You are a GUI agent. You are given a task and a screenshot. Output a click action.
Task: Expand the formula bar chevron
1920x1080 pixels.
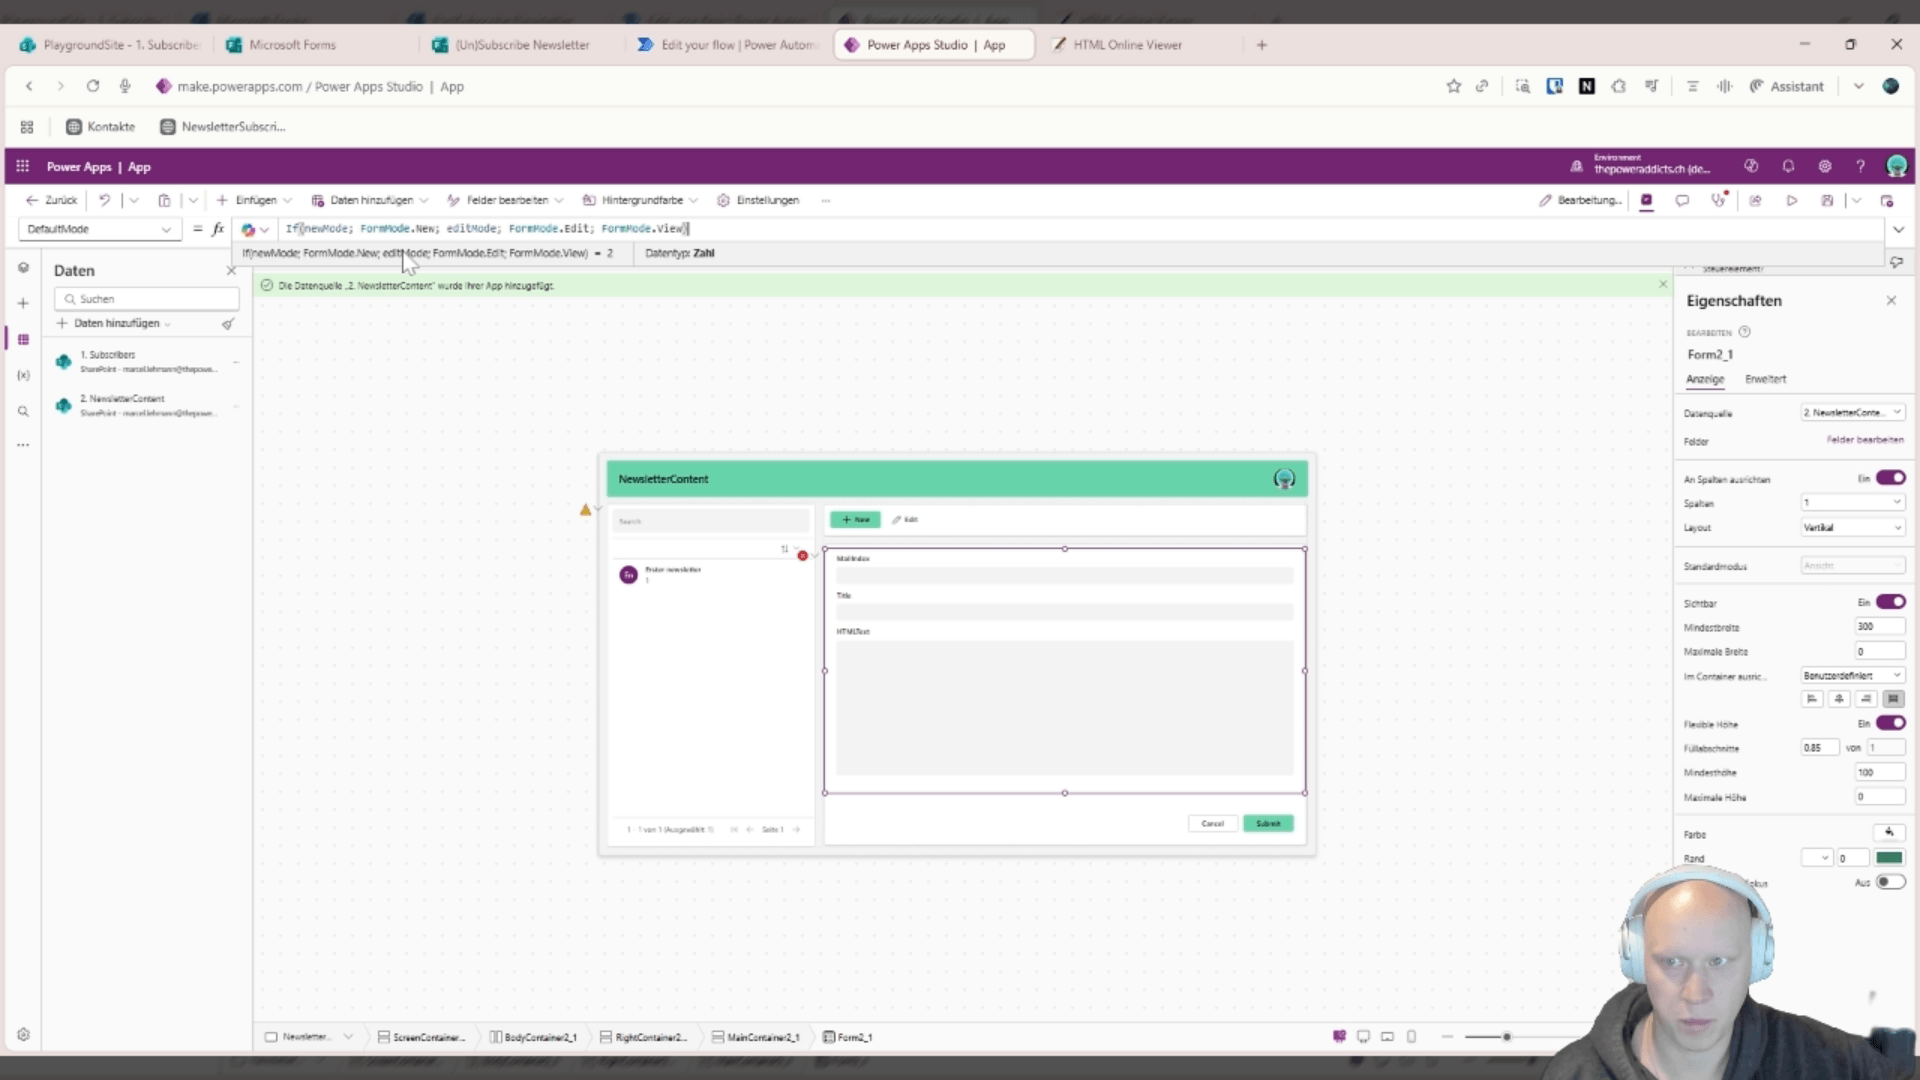coord(1898,229)
